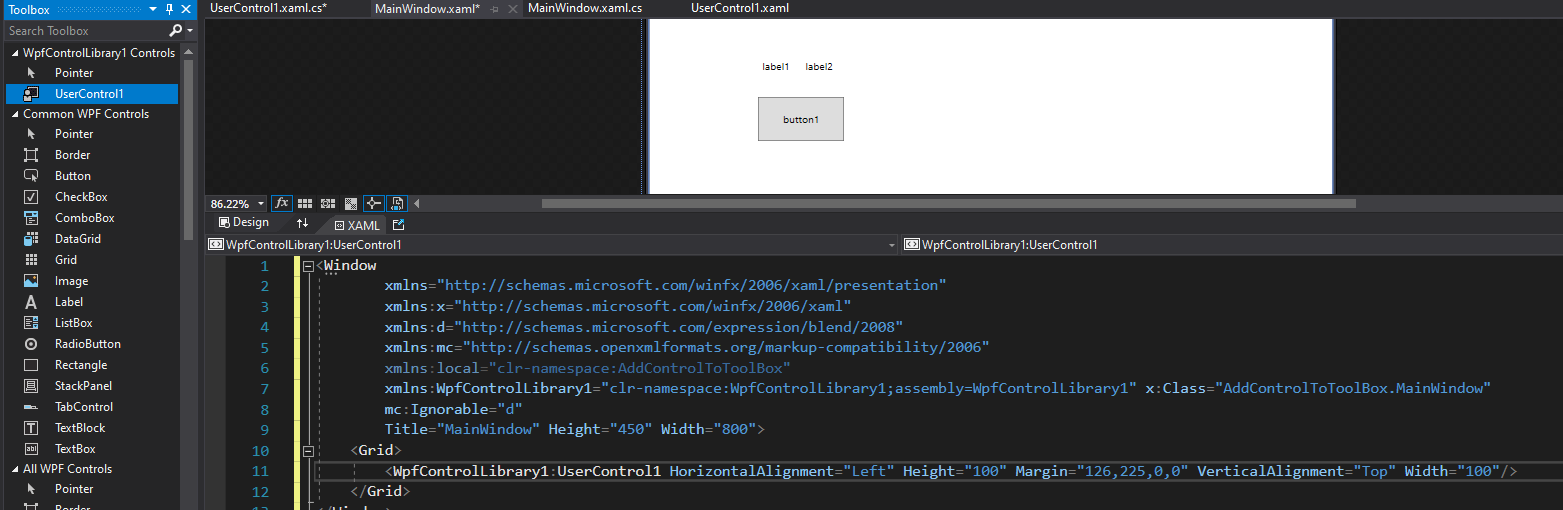The height and width of the screenshot is (510, 1563).
Task: Close the MainWindow.xaml tab
Action: pos(512,8)
